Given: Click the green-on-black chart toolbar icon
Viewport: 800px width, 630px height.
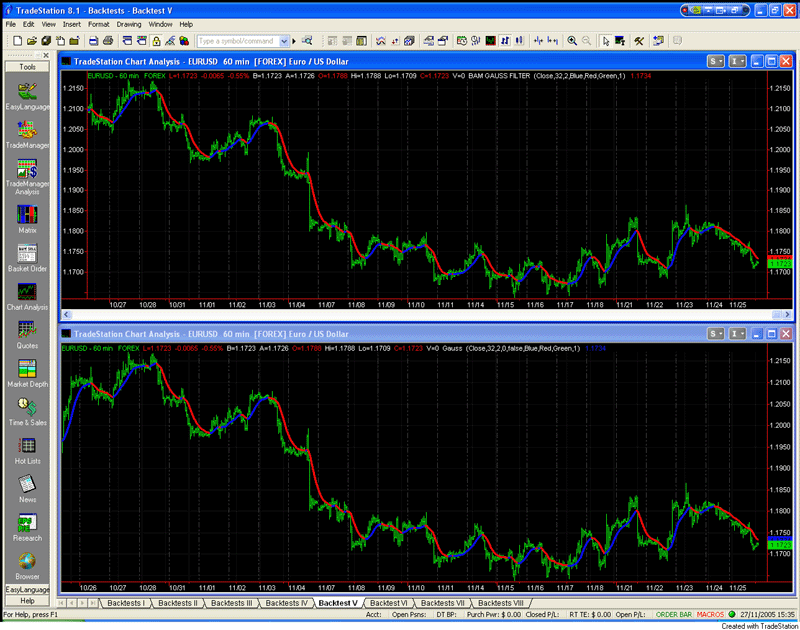Looking at the screenshot, I should pos(490,41).
